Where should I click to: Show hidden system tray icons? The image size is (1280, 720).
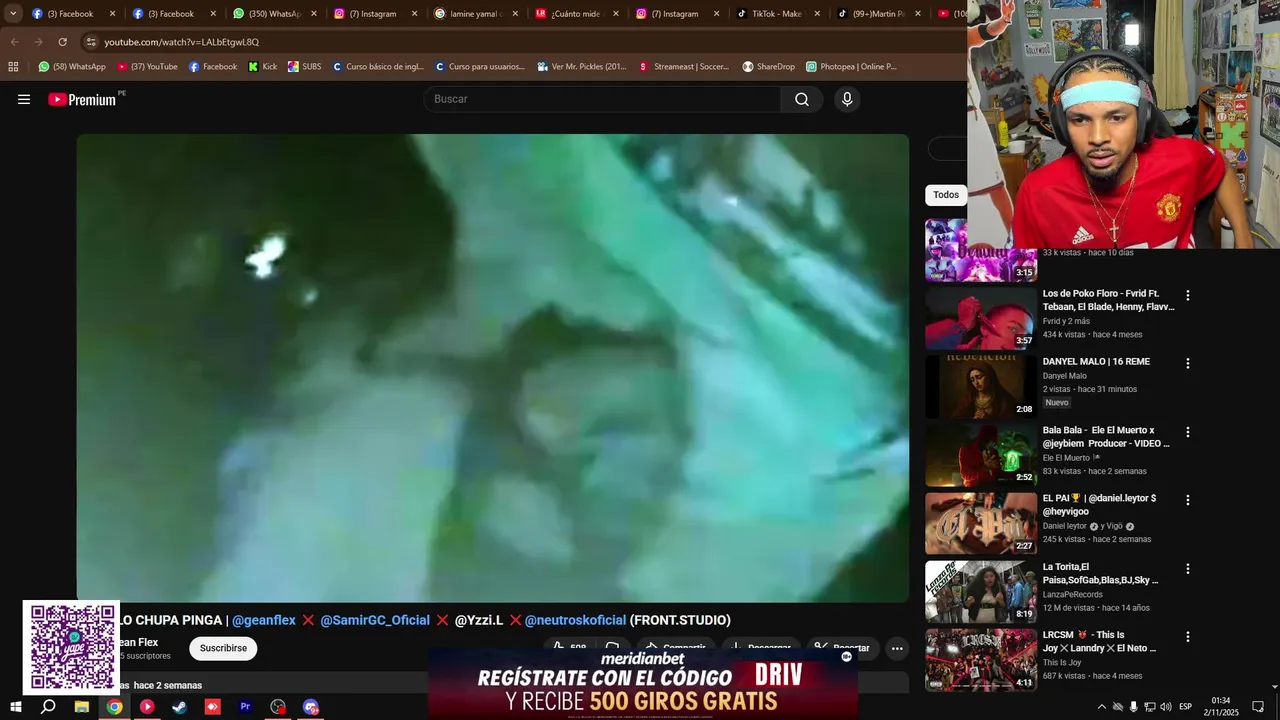pyautogui.click(x=1101, y=707)
